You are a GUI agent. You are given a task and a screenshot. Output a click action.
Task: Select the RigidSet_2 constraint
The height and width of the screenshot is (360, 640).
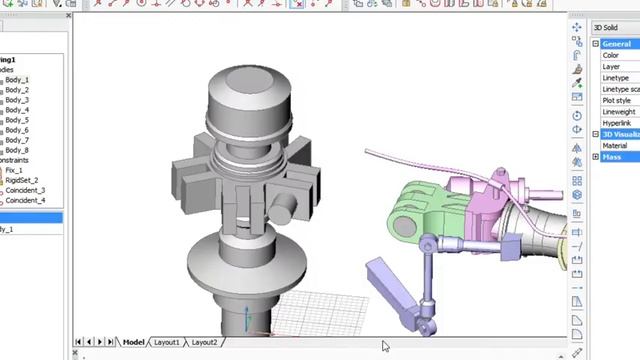click(x=22, y=180)
